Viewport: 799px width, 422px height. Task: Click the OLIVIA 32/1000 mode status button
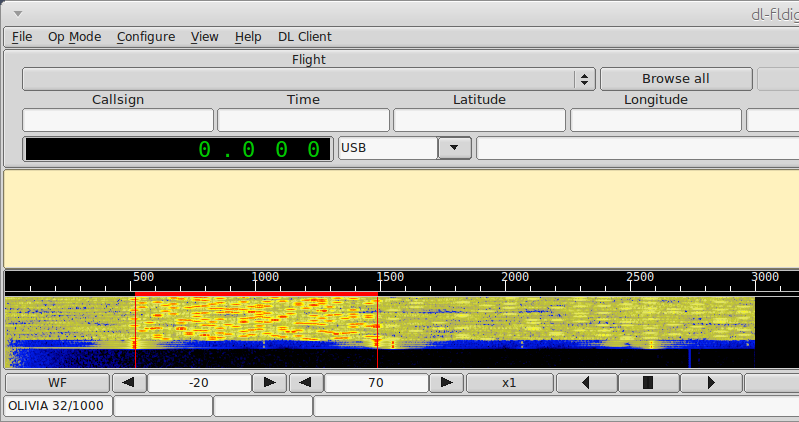[58, 406]
